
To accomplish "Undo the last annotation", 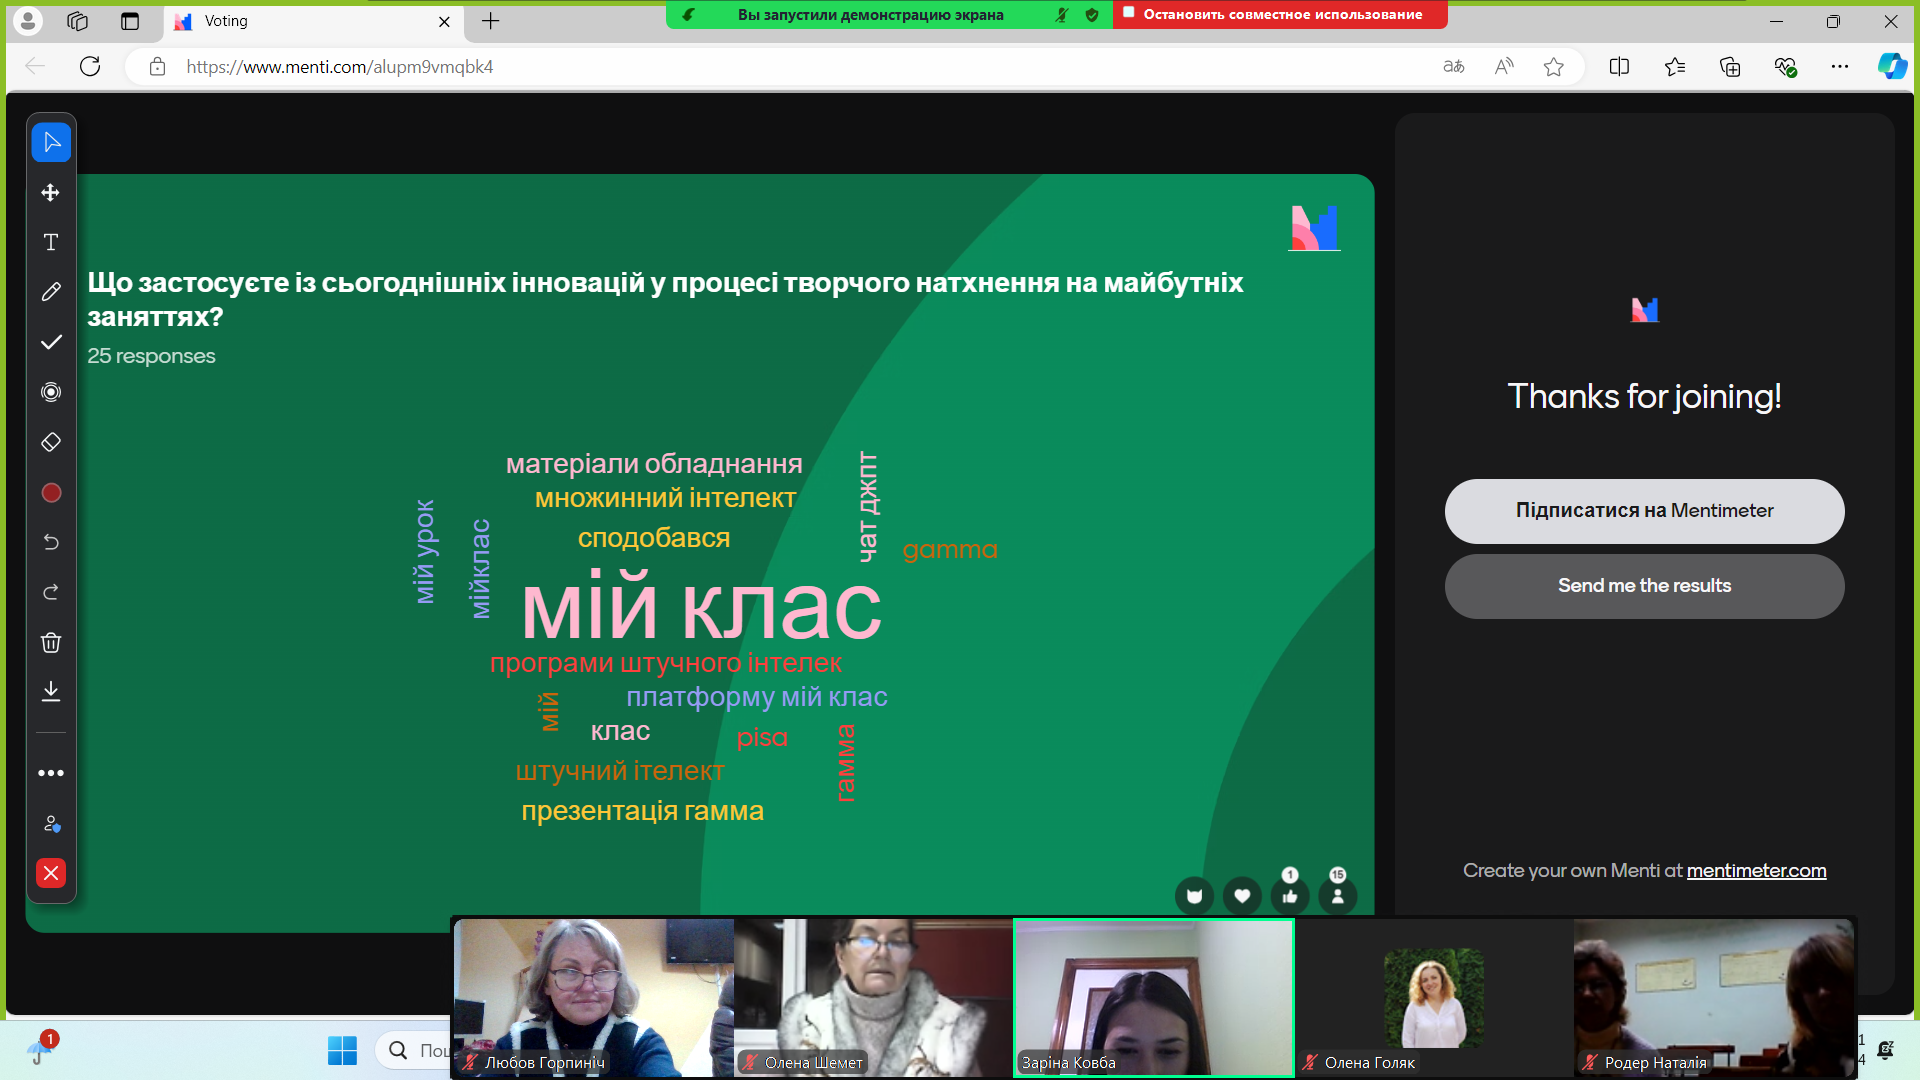I will point(51,542).
